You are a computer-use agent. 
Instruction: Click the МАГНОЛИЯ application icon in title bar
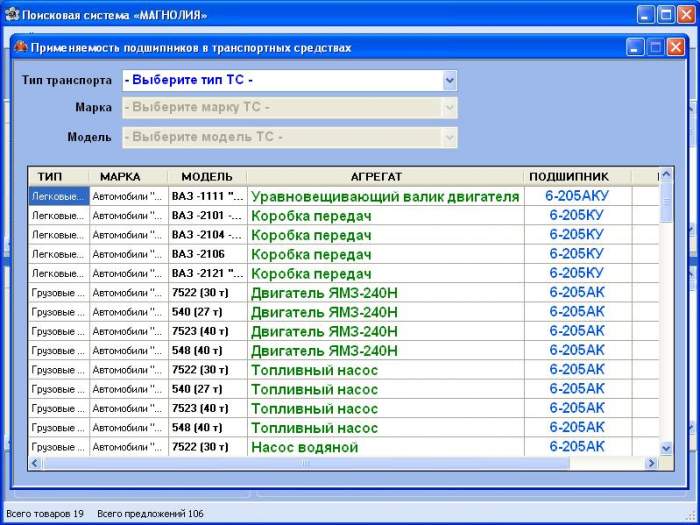12,15
